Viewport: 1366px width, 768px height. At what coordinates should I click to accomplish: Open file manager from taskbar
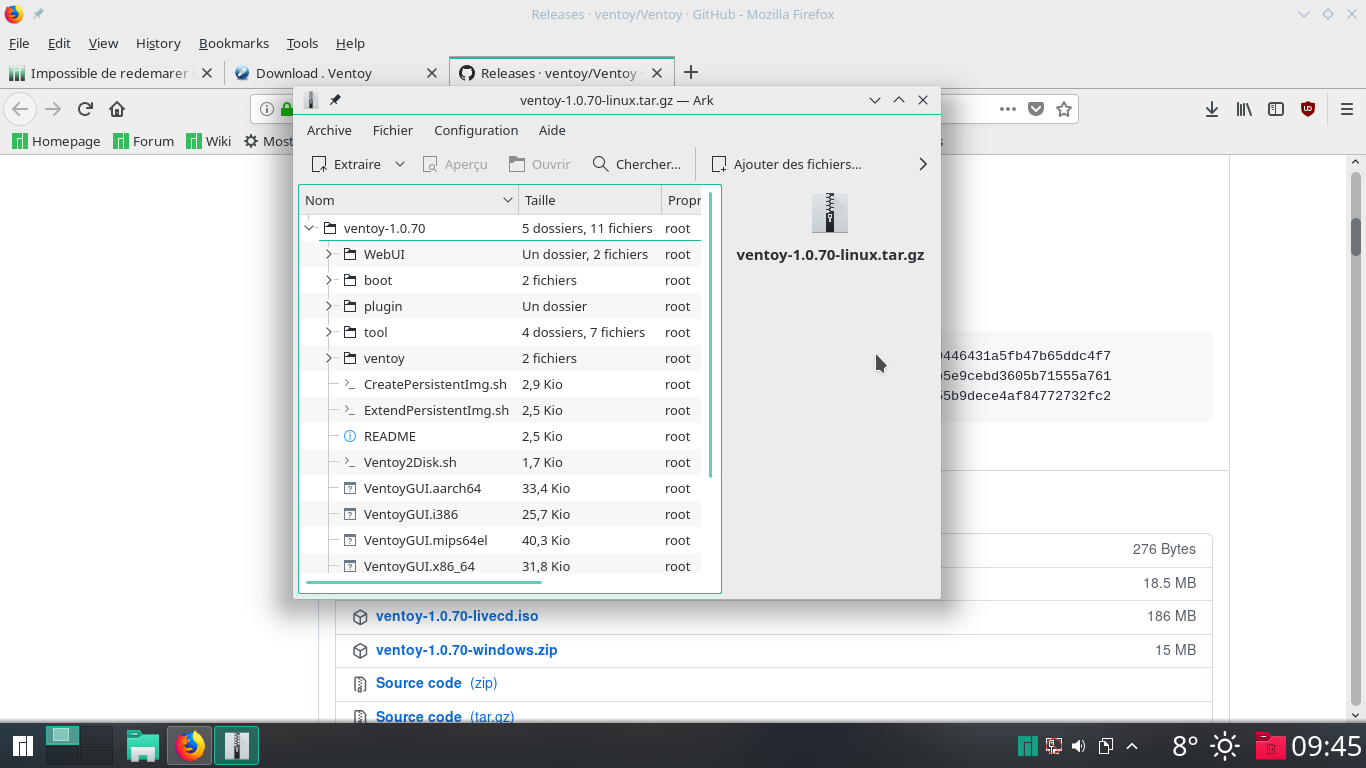point(143,746)
